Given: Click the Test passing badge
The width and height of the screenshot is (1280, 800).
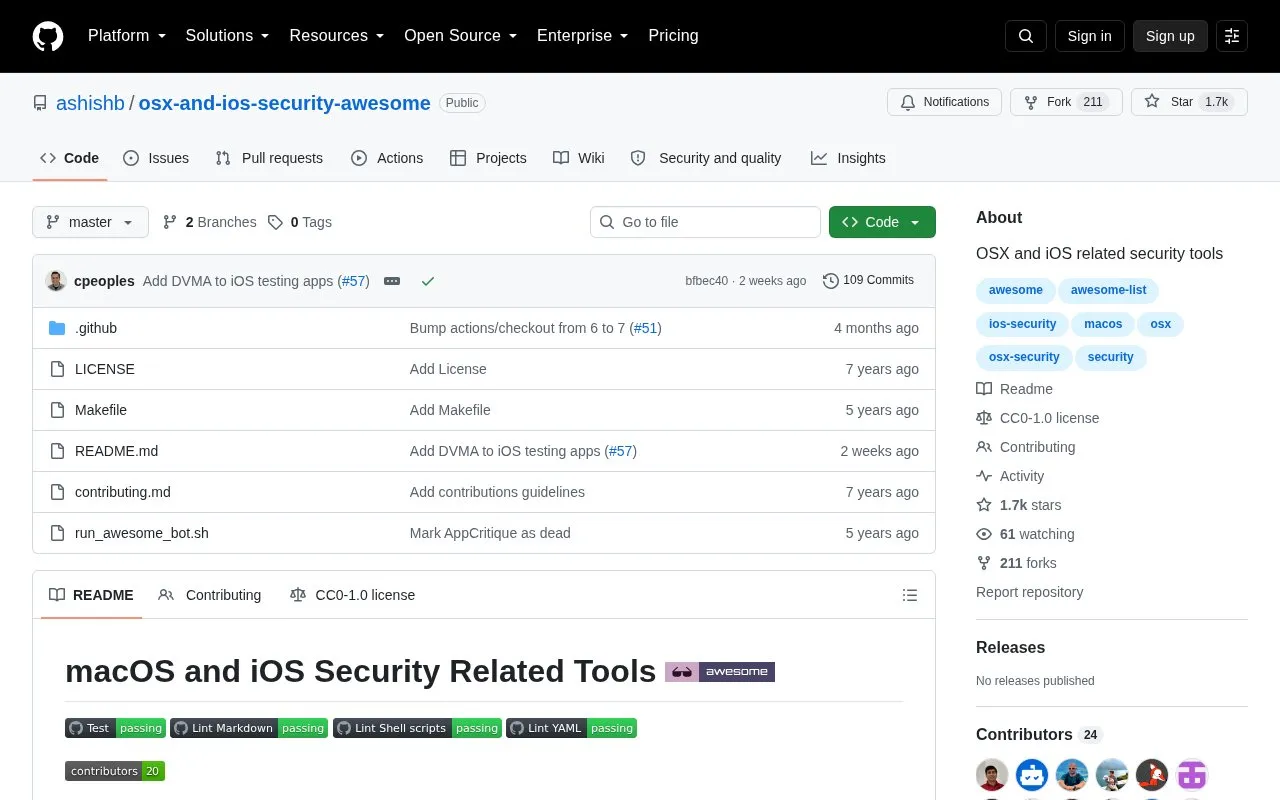Looking at the screenshot, I should coord(115,728).
